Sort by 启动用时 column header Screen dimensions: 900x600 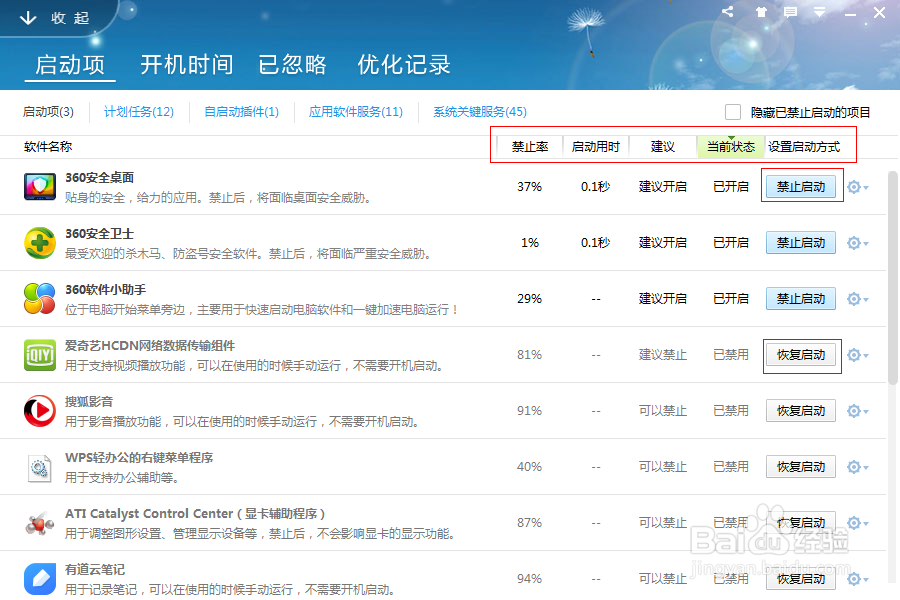596,147
